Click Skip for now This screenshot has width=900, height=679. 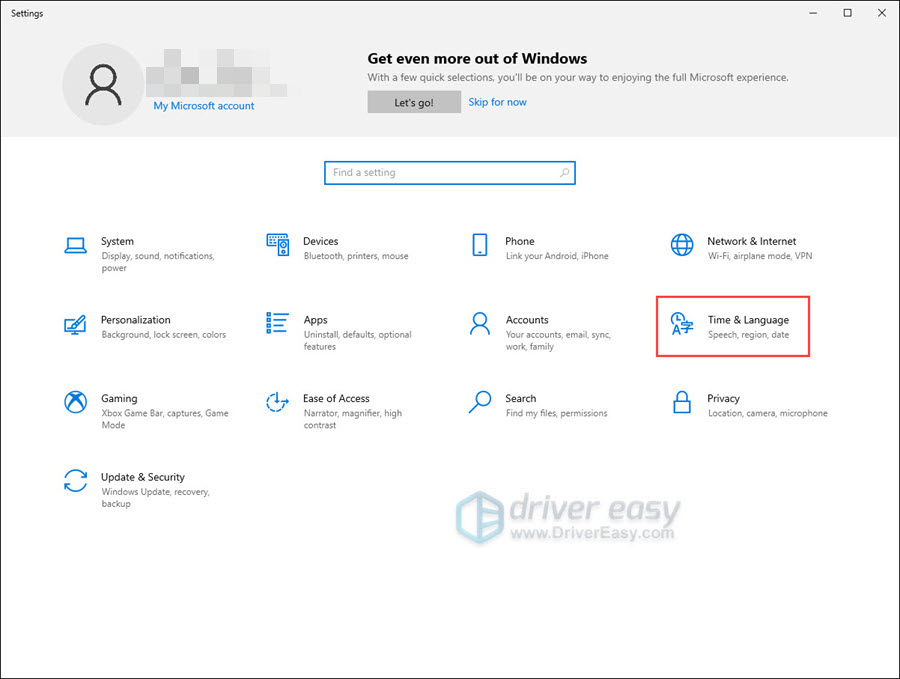pyautogui.click(x=497, y=101)
